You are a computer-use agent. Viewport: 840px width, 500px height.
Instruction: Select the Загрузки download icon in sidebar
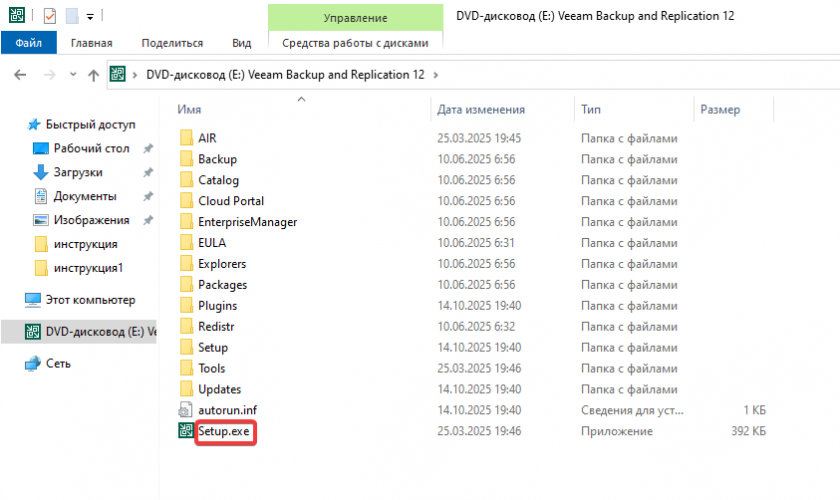(41, 172)
